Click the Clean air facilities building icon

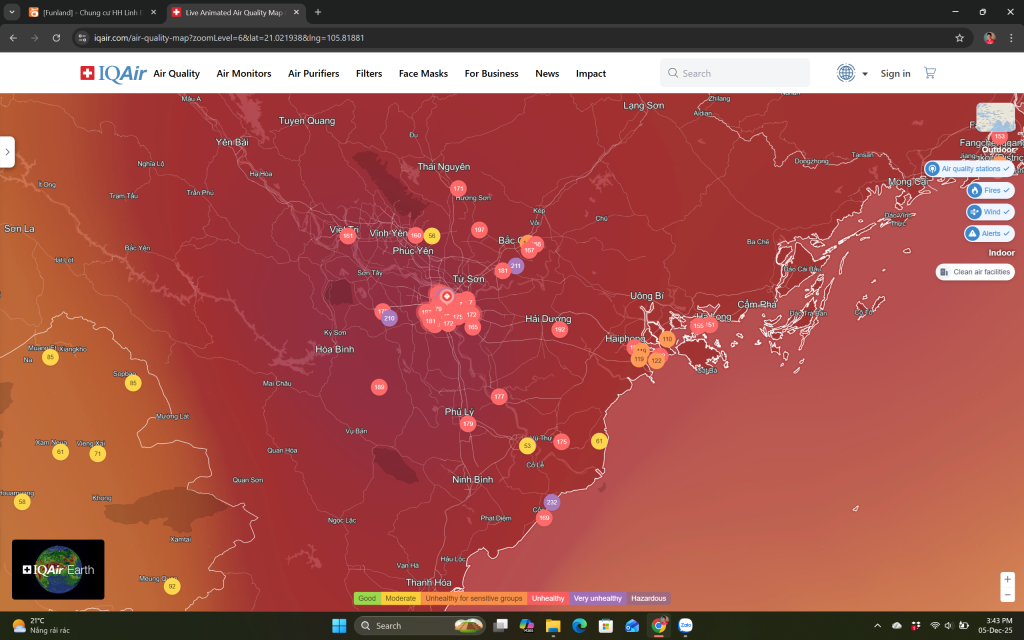944,271
